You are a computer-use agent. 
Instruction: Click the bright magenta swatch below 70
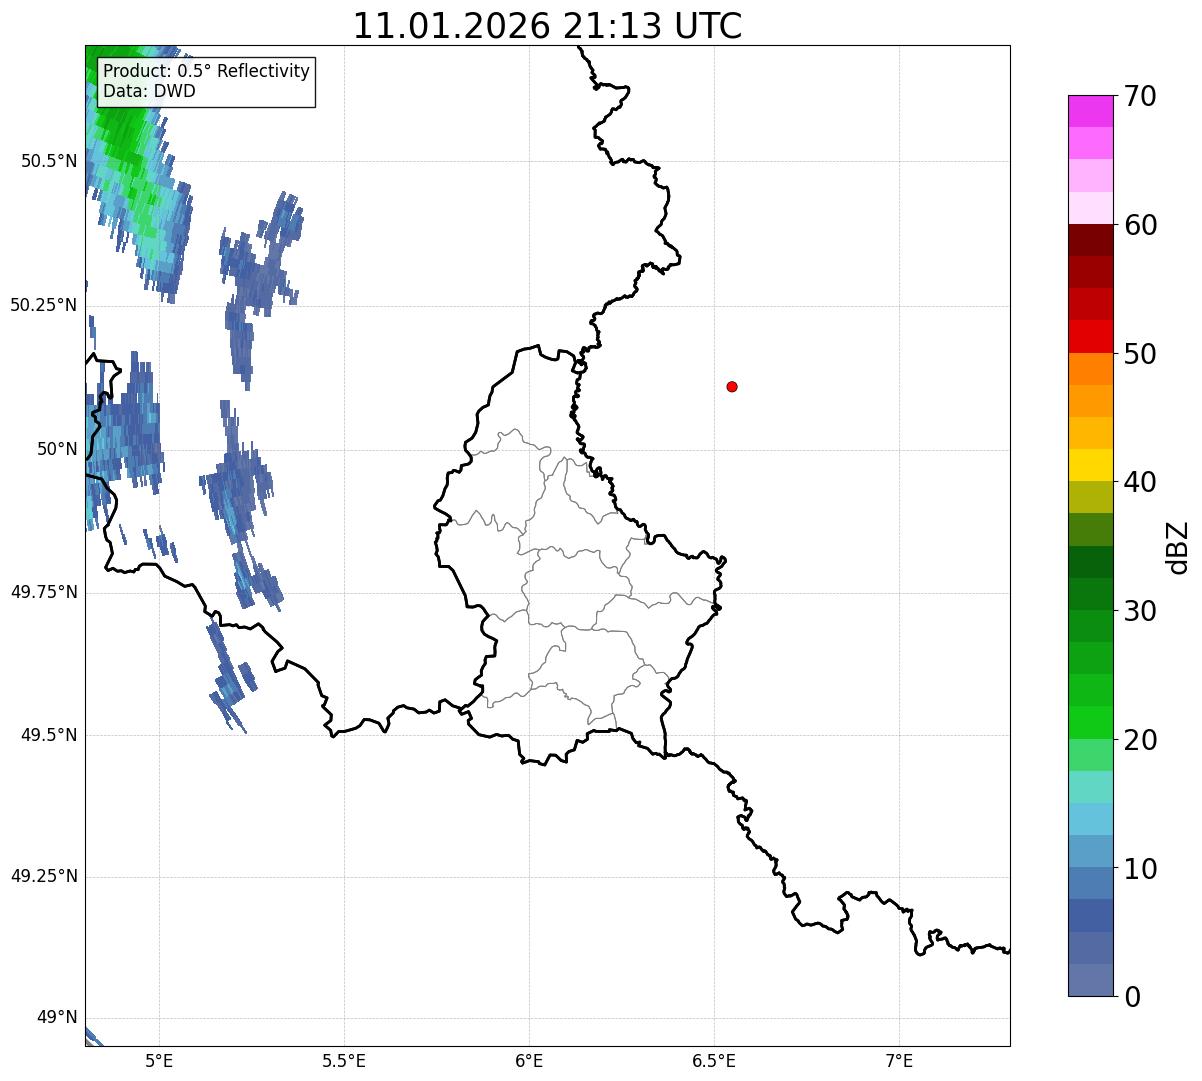click(1090, 111)
